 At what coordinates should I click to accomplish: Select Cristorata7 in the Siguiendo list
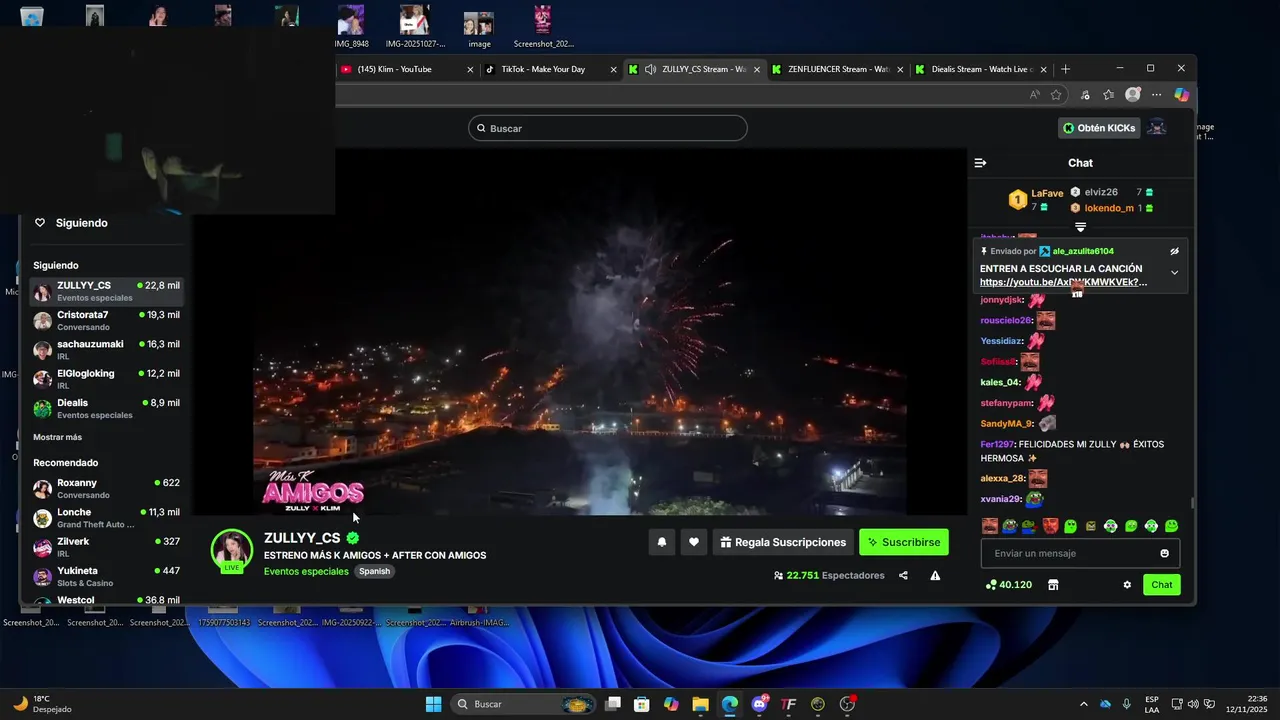coord(106,320)
